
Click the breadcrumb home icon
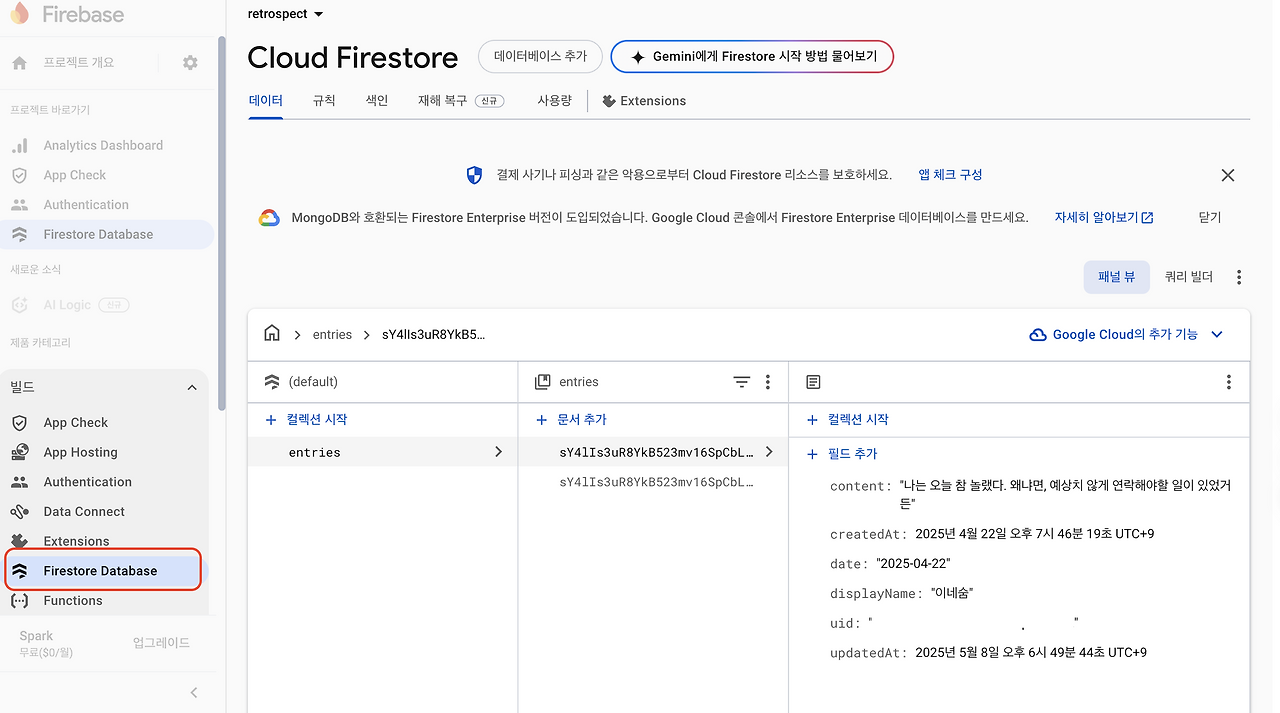(272, 334)
